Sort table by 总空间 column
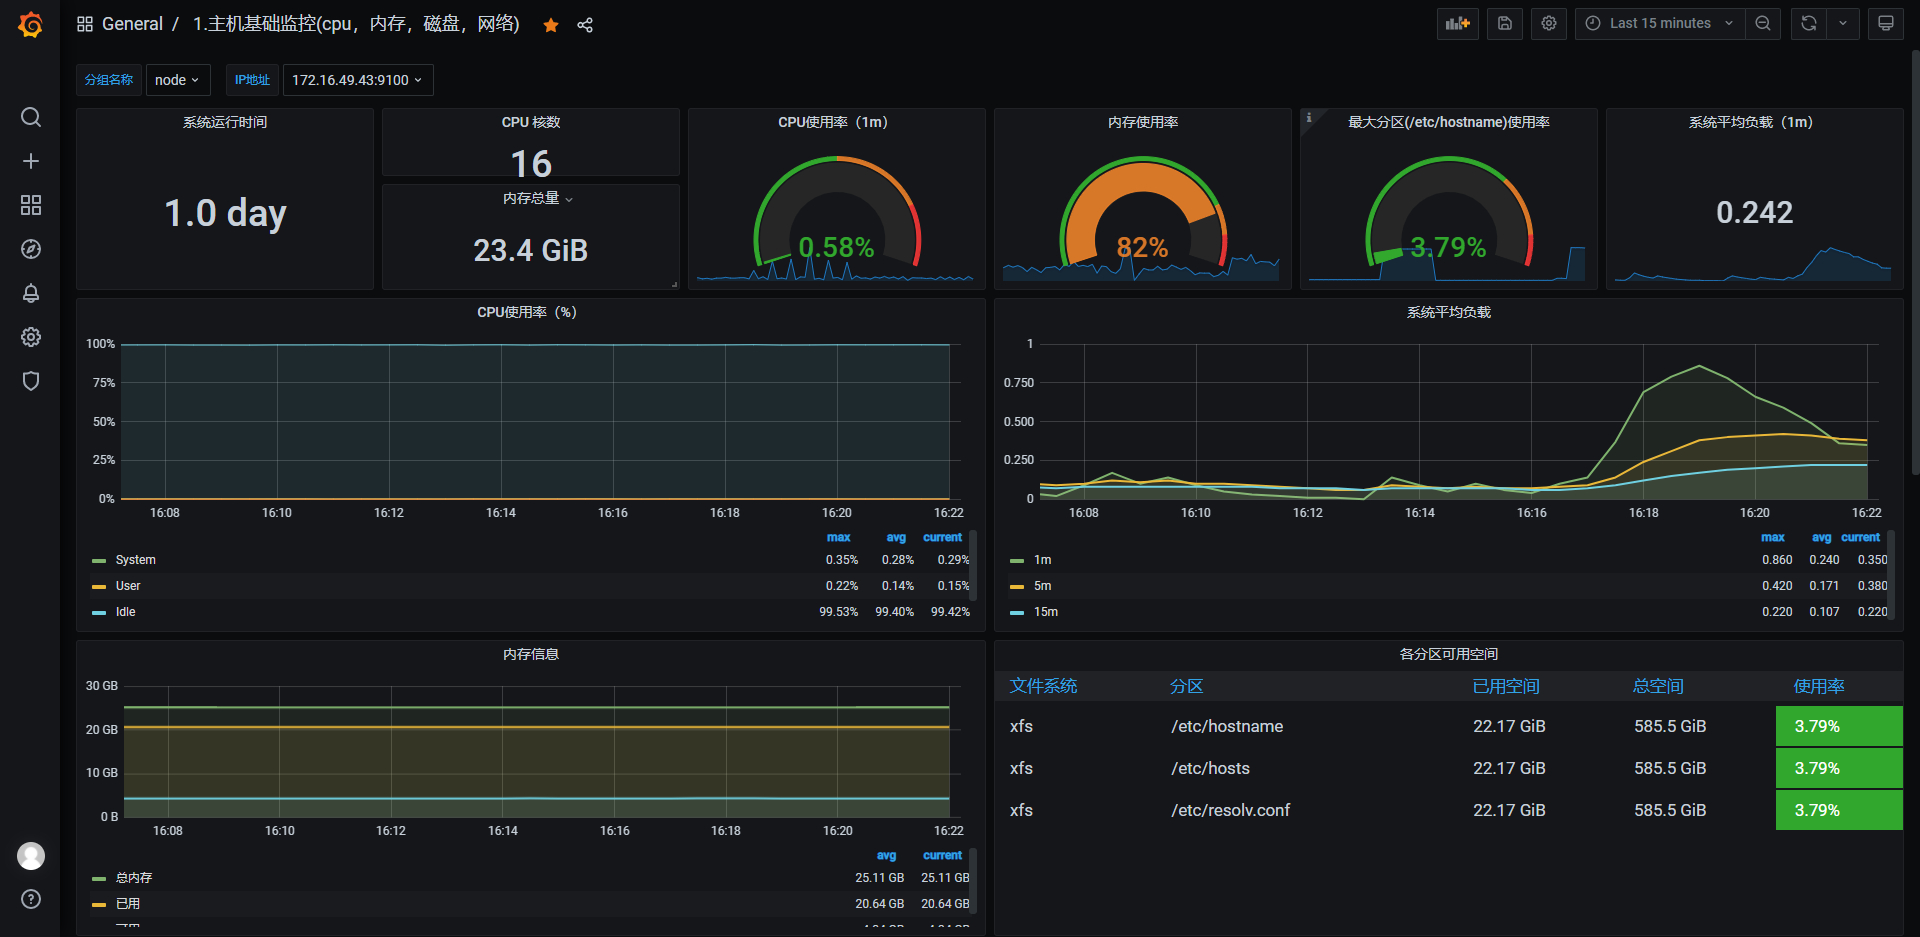The height and width of the screenshot is (937, 1920). tap(1658, 686)
